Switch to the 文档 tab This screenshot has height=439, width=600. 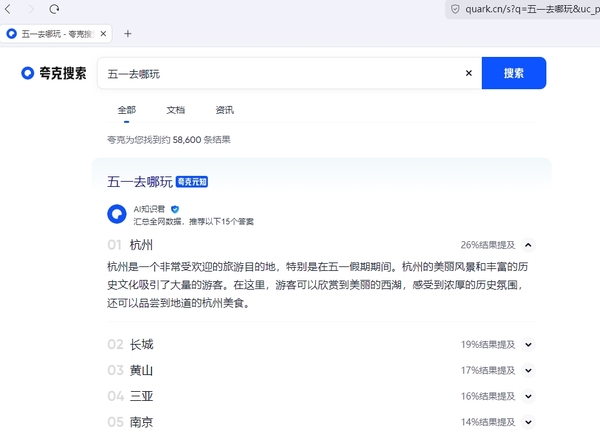(175, 110)
